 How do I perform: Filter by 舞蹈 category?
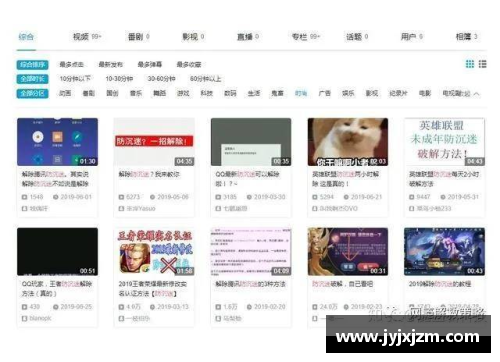tap(159, 94)
